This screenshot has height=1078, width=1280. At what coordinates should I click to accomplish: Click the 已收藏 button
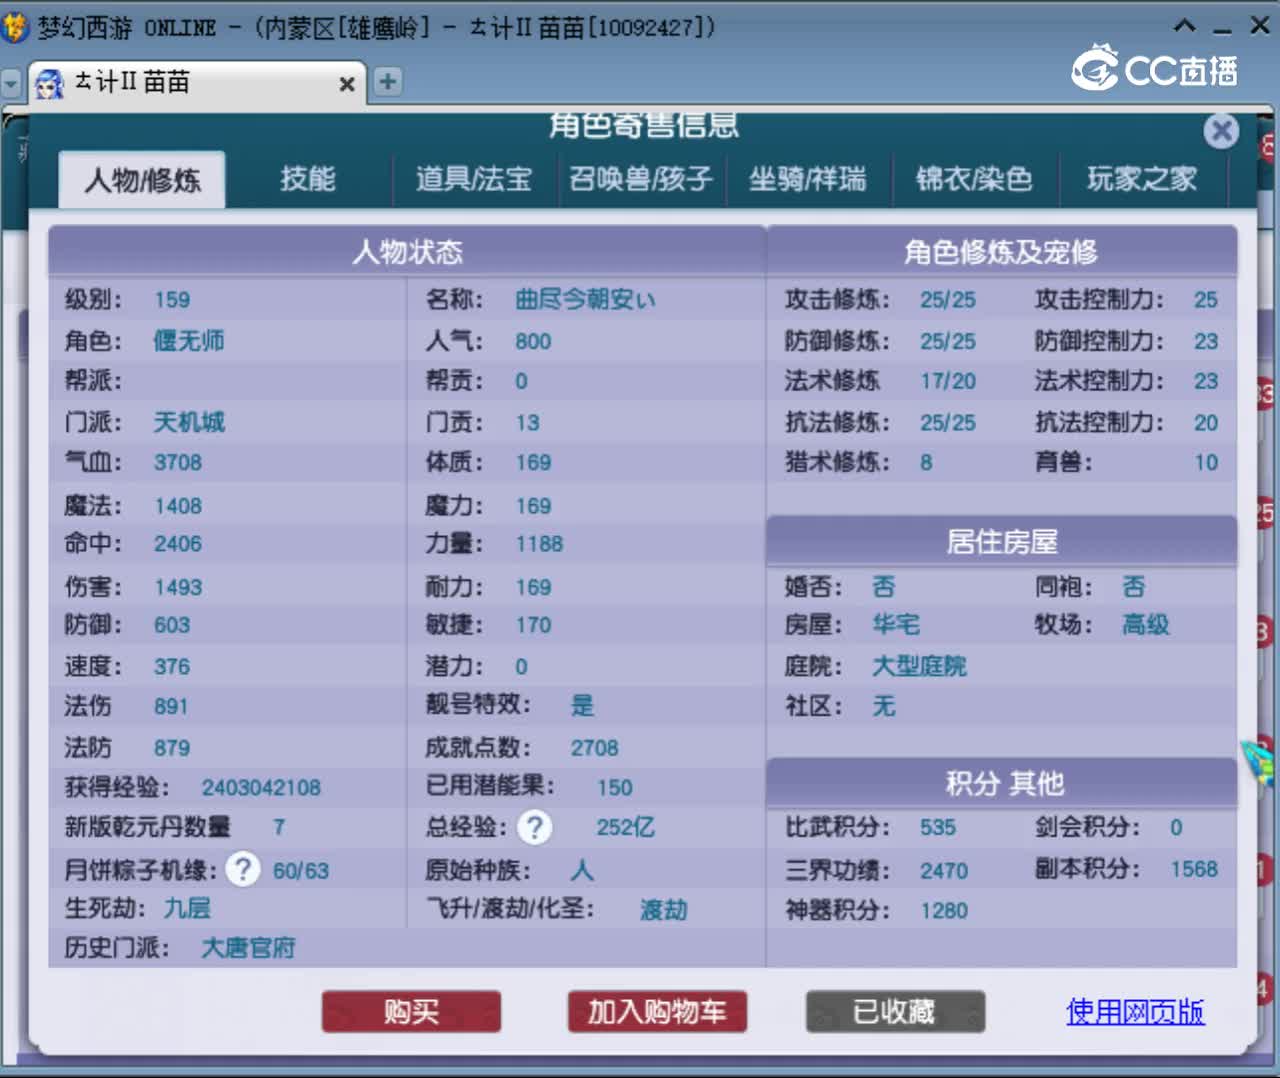coord(895,1012)
